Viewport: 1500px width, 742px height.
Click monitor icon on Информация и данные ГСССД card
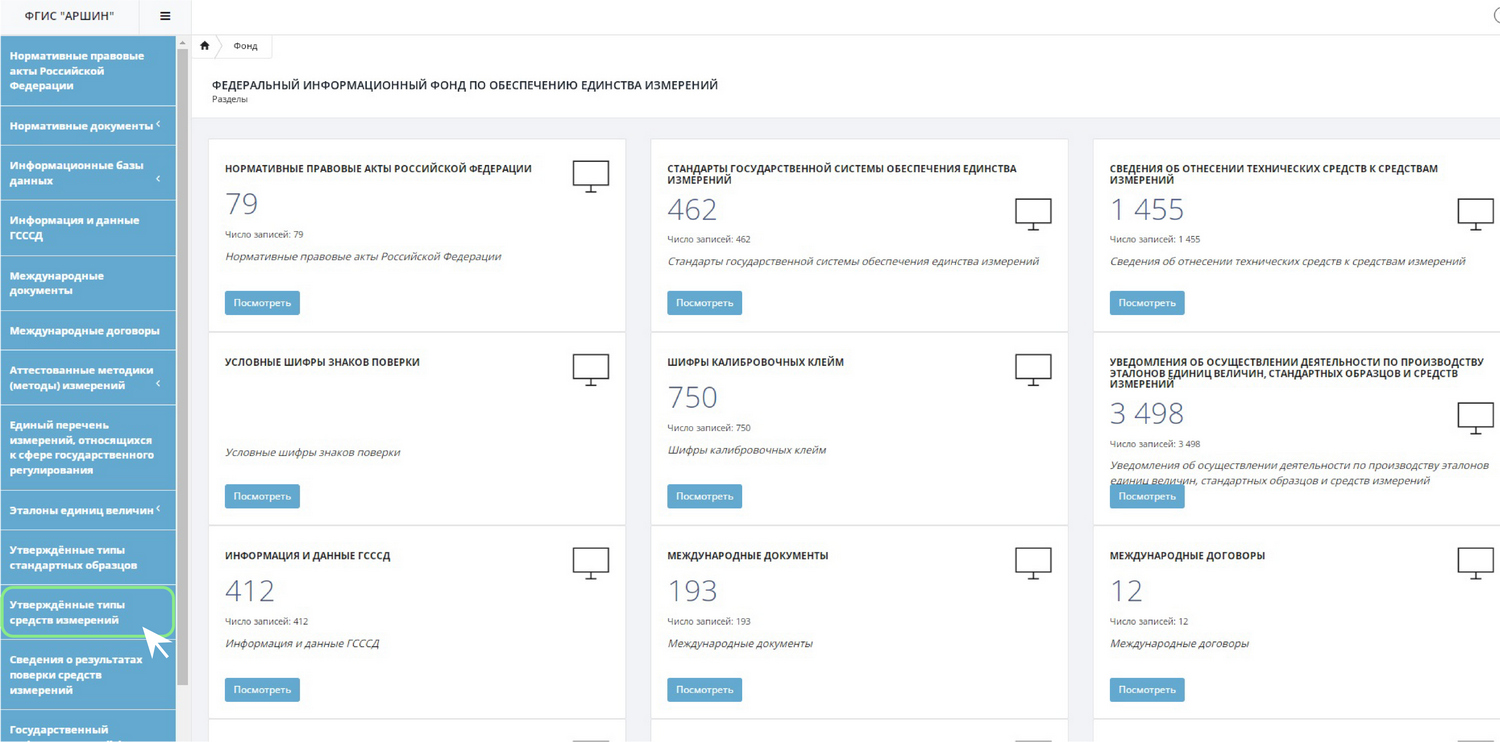tap(590, 563)
